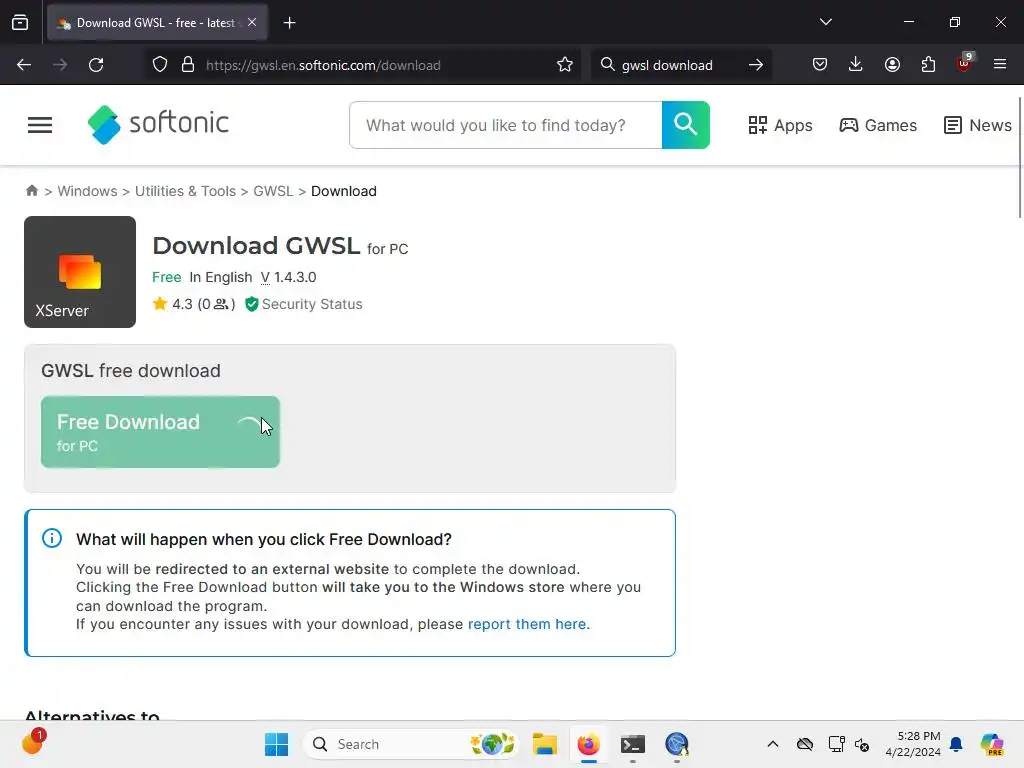This screenshot has width=1024, height=768.
Task: Open the Games section
Action: click(878, 125)
